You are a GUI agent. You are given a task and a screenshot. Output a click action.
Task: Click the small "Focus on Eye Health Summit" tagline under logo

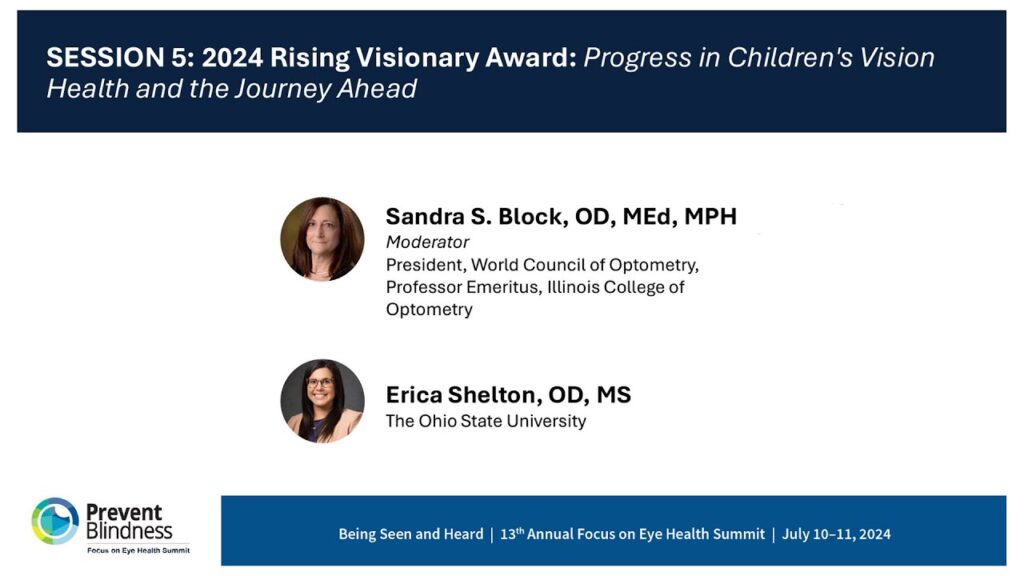point(138,550)
